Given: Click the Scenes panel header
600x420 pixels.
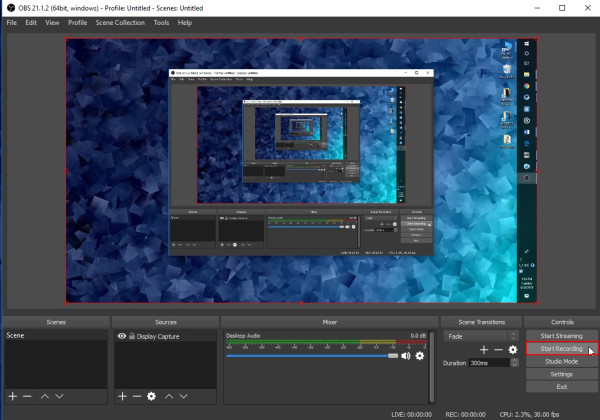Looking at the screenshot, I should click(56, 322).
